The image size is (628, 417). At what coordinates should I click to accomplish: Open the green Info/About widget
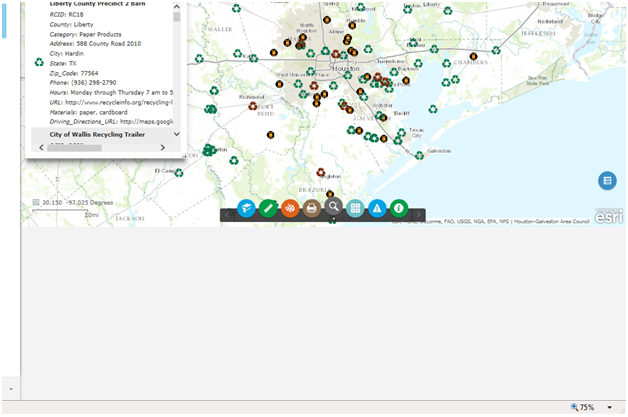click(399, 208)
